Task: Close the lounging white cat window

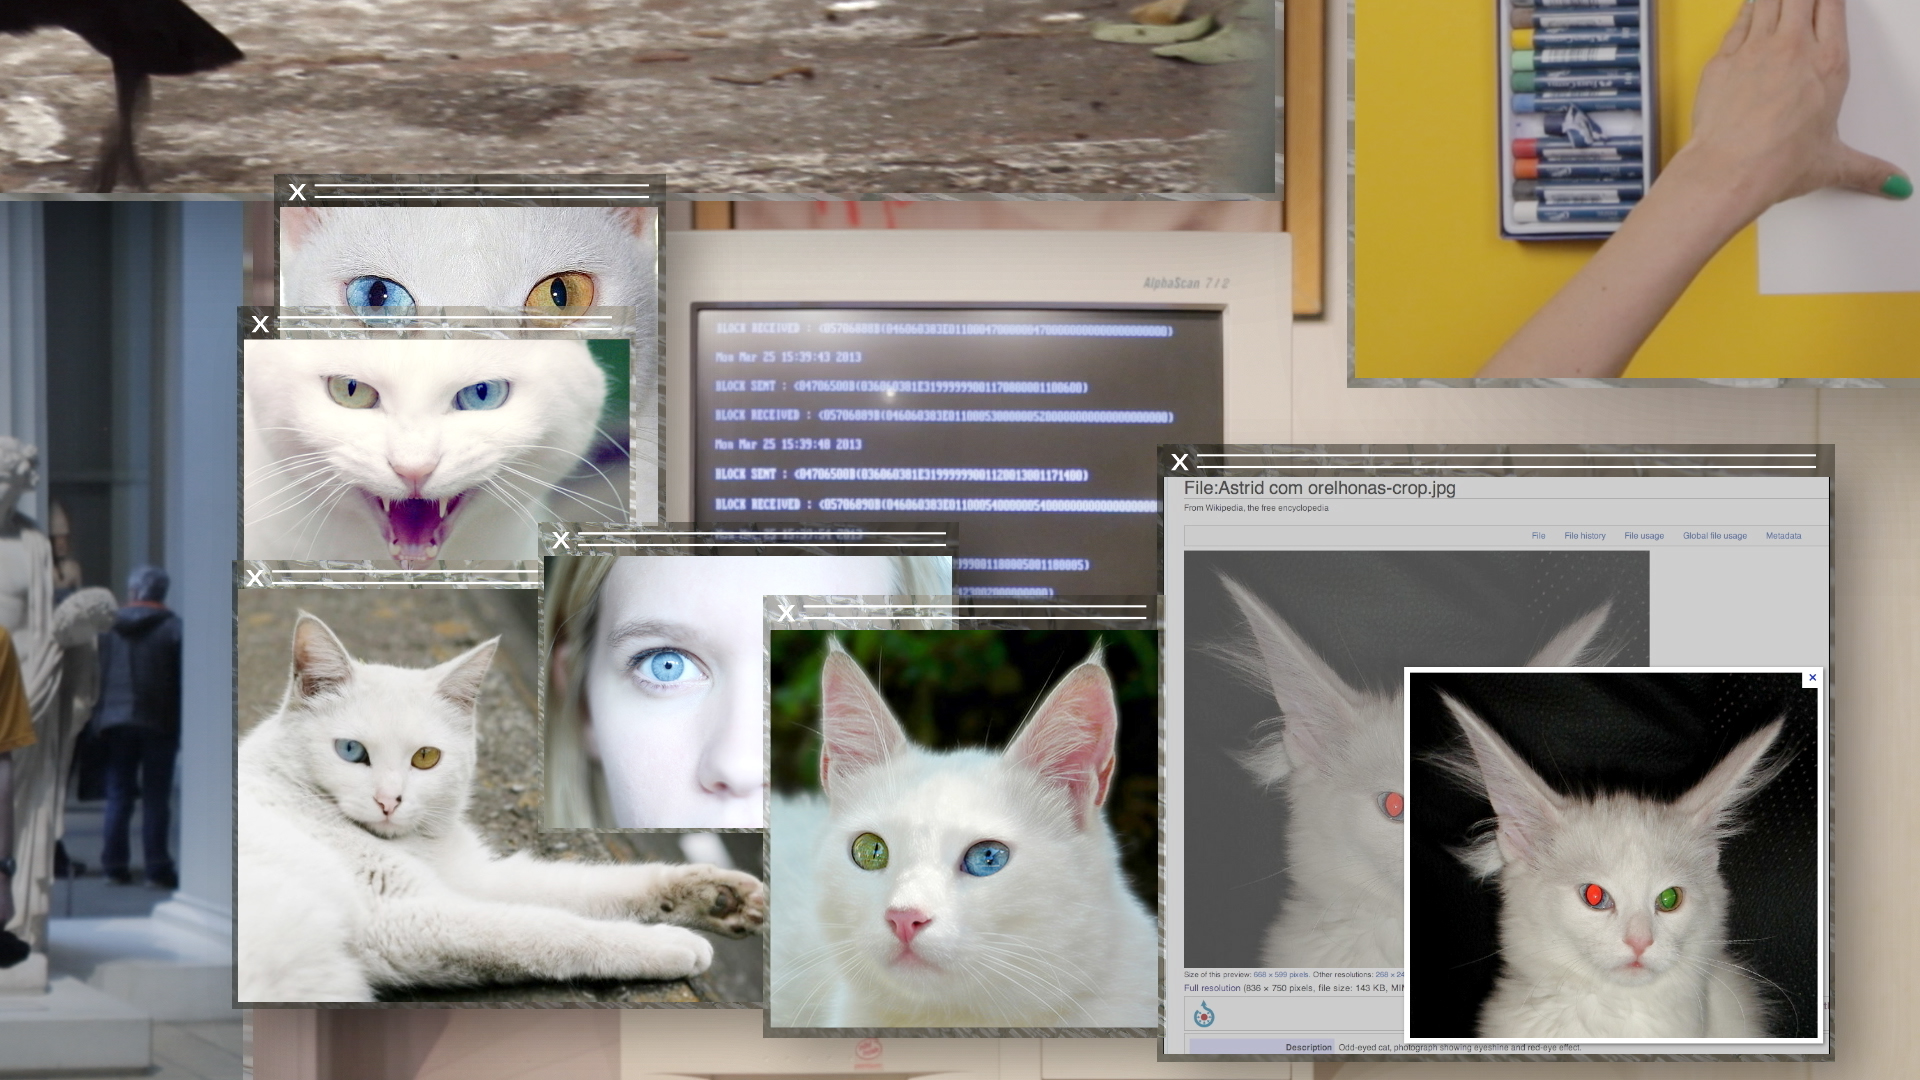Action: pos(255,578)
